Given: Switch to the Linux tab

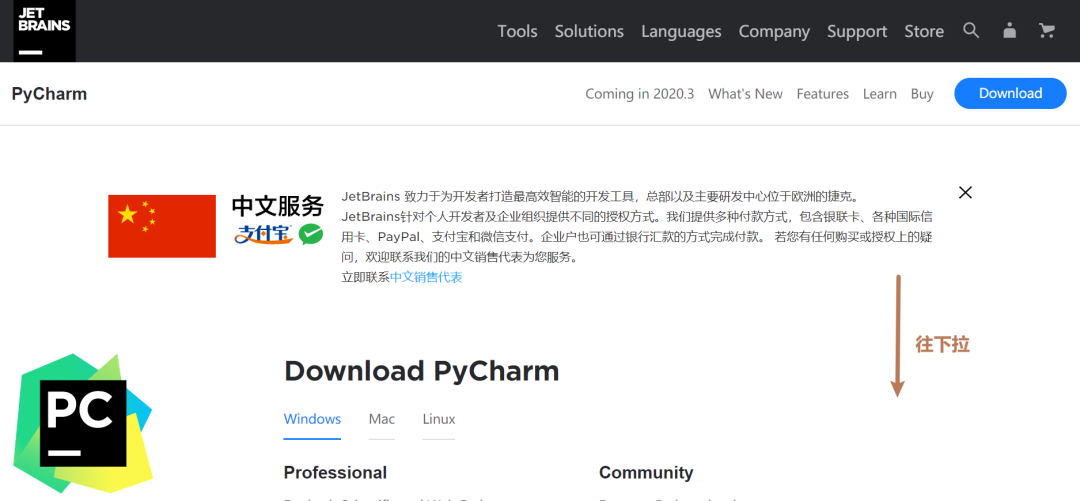Looking at the screenshot, I should [439, 419].
